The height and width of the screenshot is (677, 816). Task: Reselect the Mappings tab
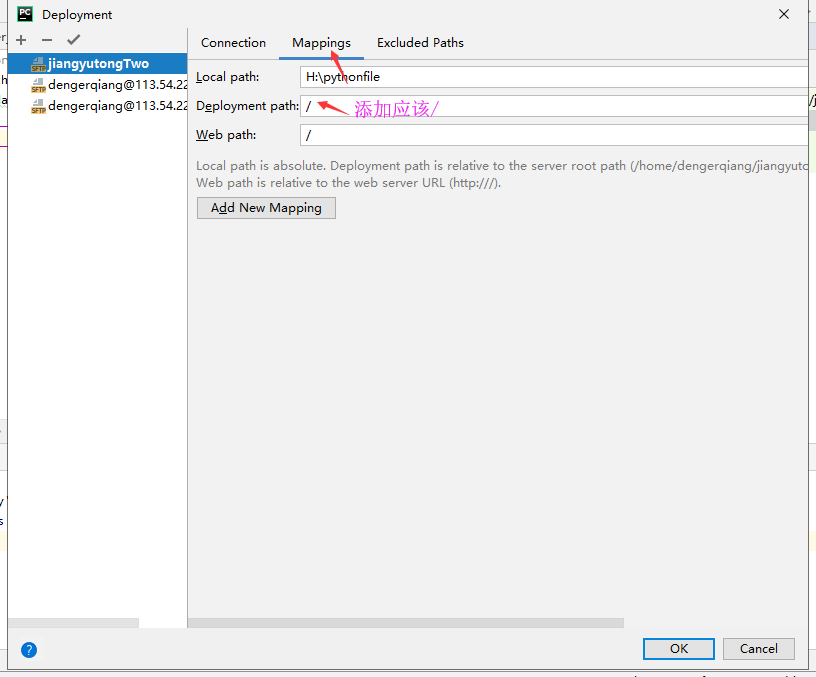pyautogui.click(x=320, y=43)
